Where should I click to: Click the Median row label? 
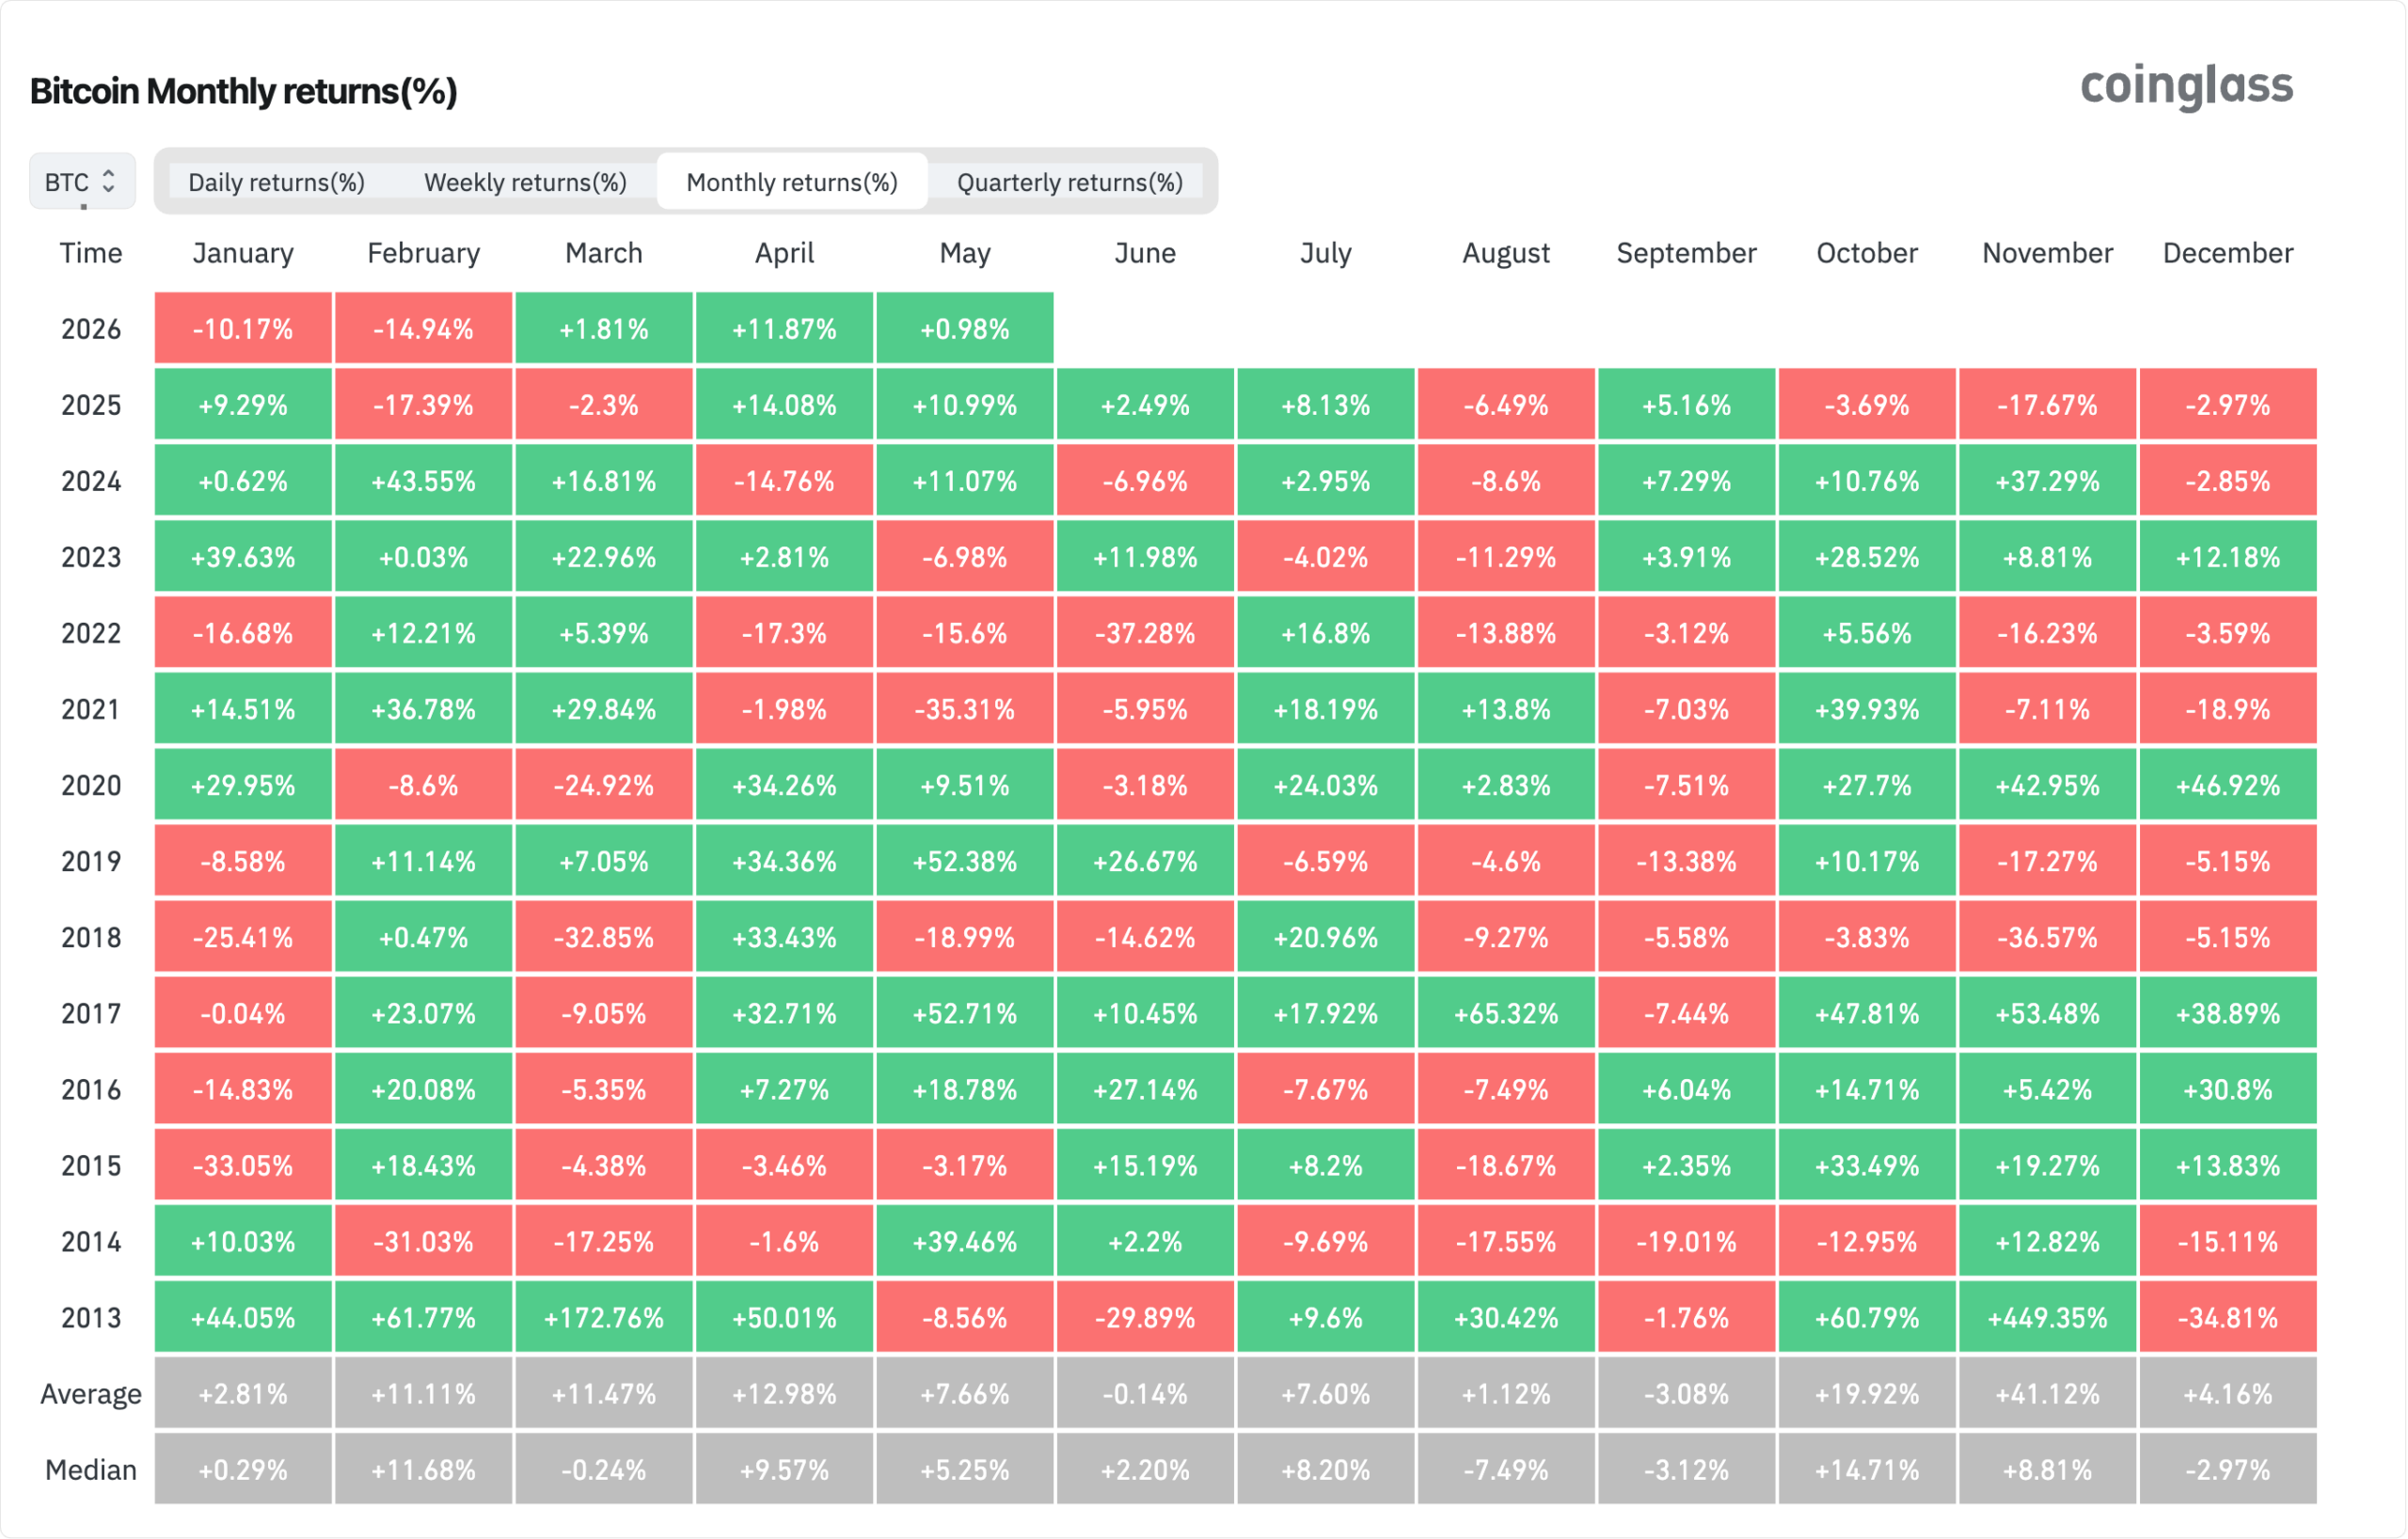coord(91,1470)
